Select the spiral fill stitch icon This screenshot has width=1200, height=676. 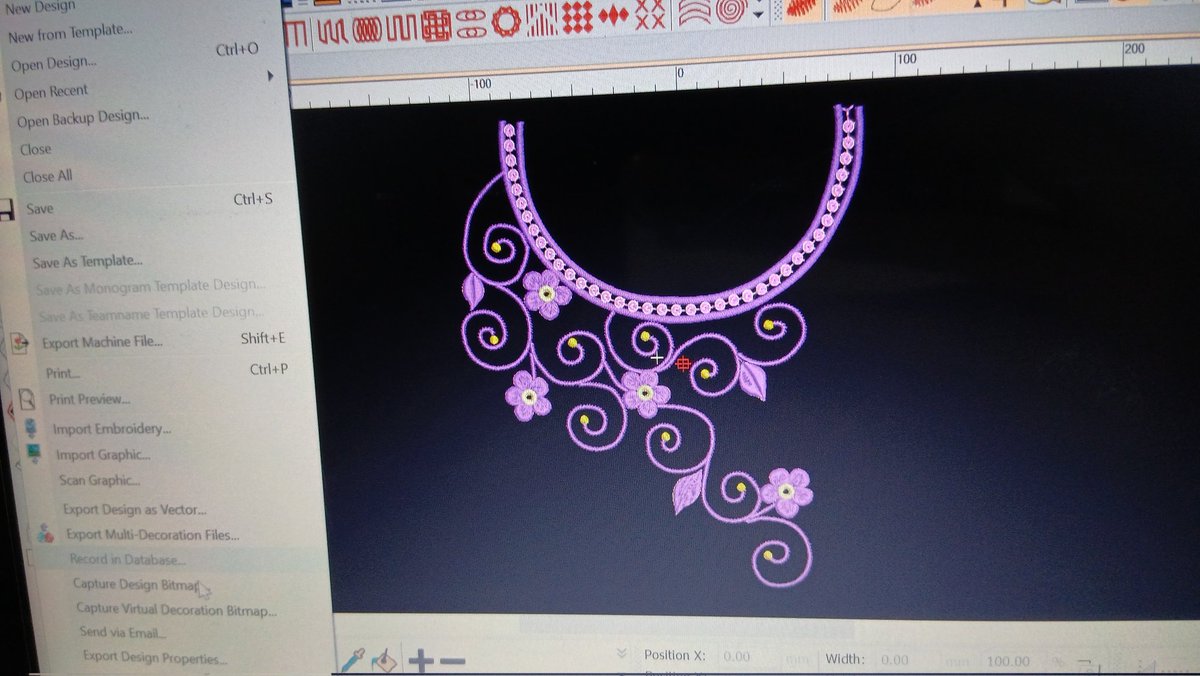point(732,10)
